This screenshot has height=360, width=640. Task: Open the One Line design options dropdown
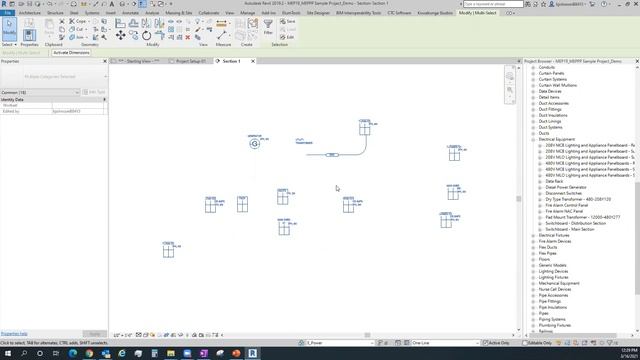click(x=445, y=343)
